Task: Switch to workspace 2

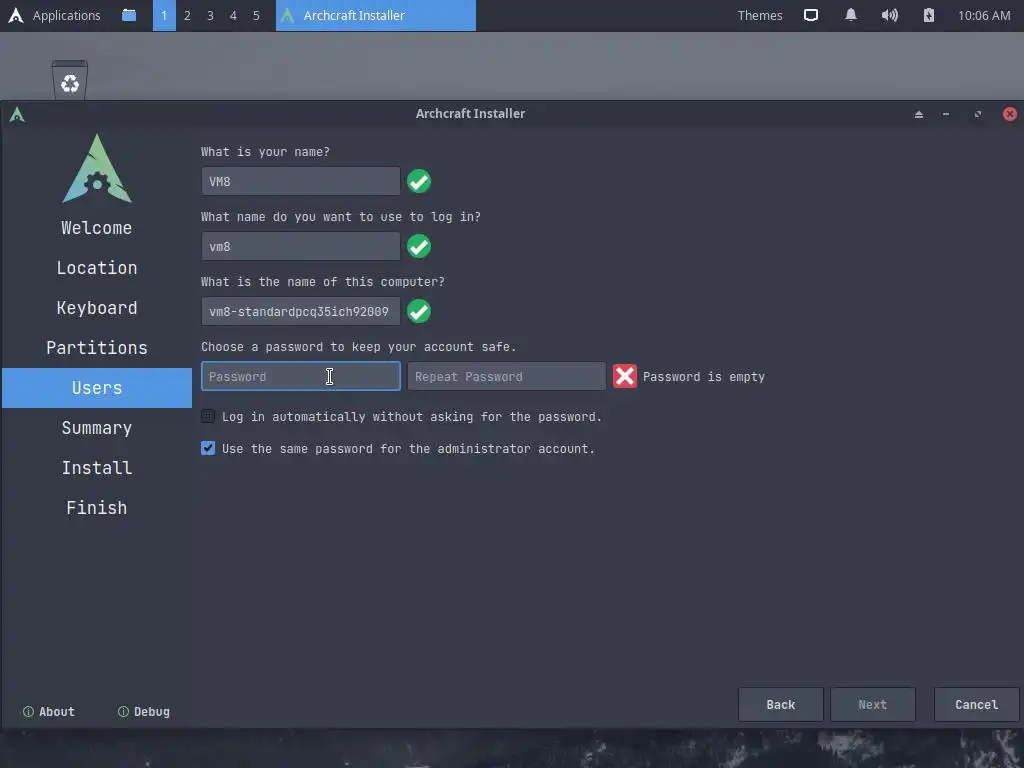Action: pyautogui.click(x=187, y=15)
